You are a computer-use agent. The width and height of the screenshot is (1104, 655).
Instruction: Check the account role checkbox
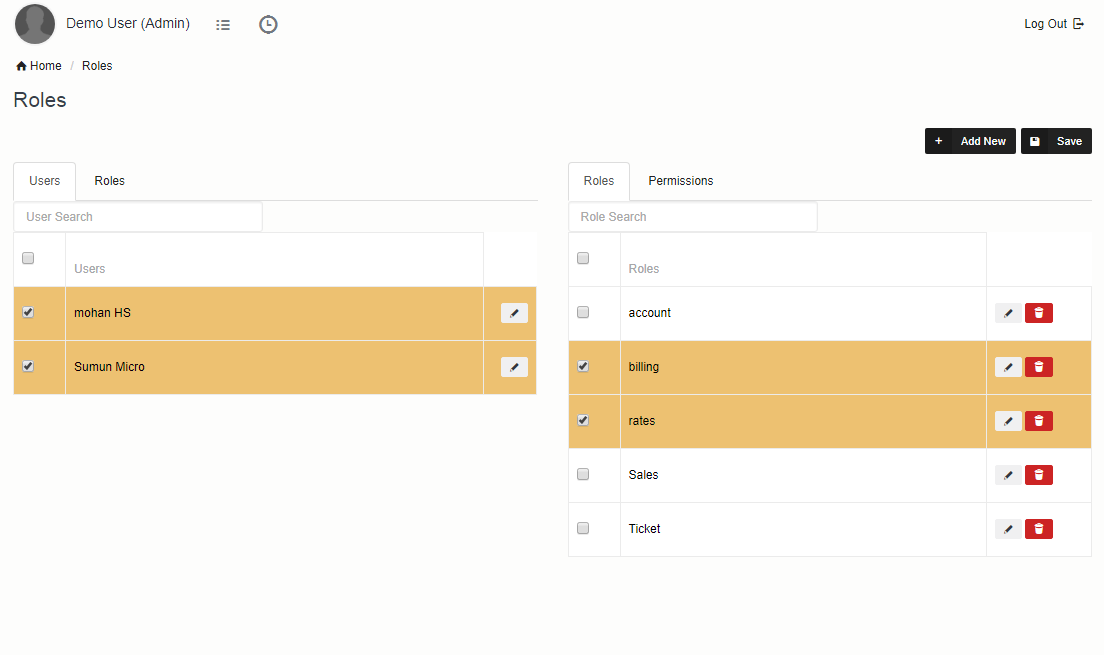point(583,312)
